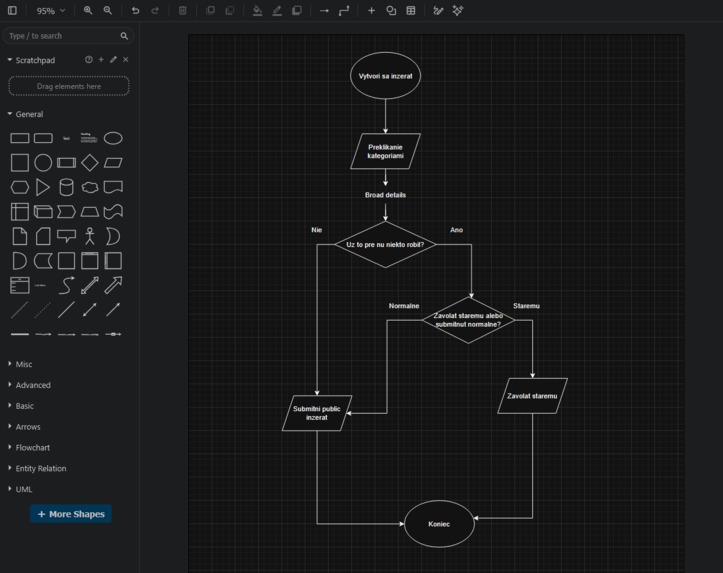
Task: Open the waypoints connector style tool
Action: [x=344, y=10]
